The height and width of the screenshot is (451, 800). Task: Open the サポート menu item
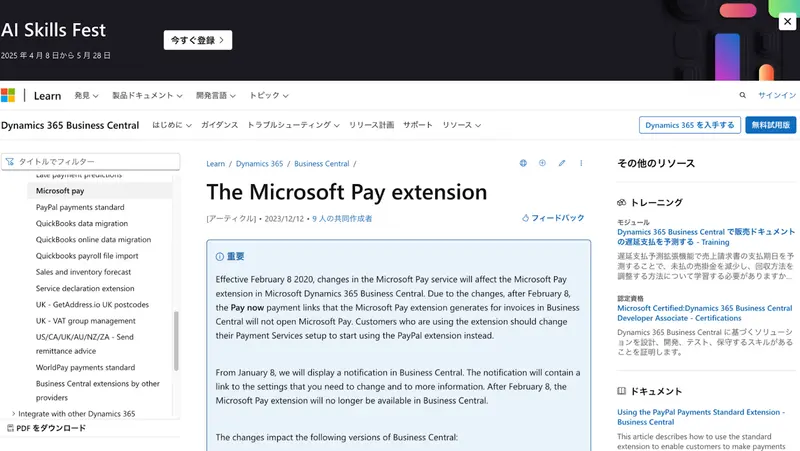point(418,125)
